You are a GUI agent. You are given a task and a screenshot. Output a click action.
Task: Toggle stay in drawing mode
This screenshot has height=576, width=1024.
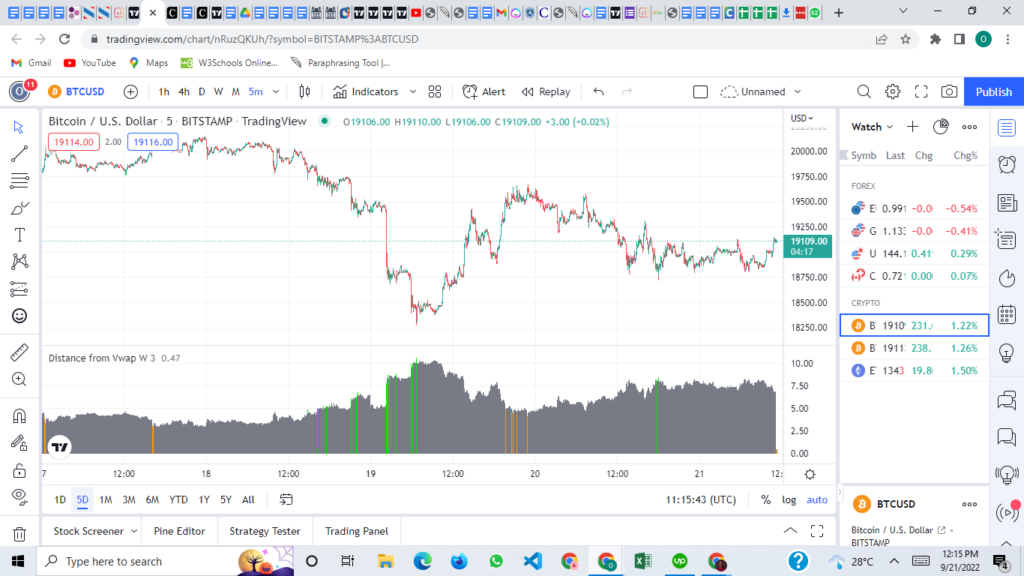pos(19,443)
